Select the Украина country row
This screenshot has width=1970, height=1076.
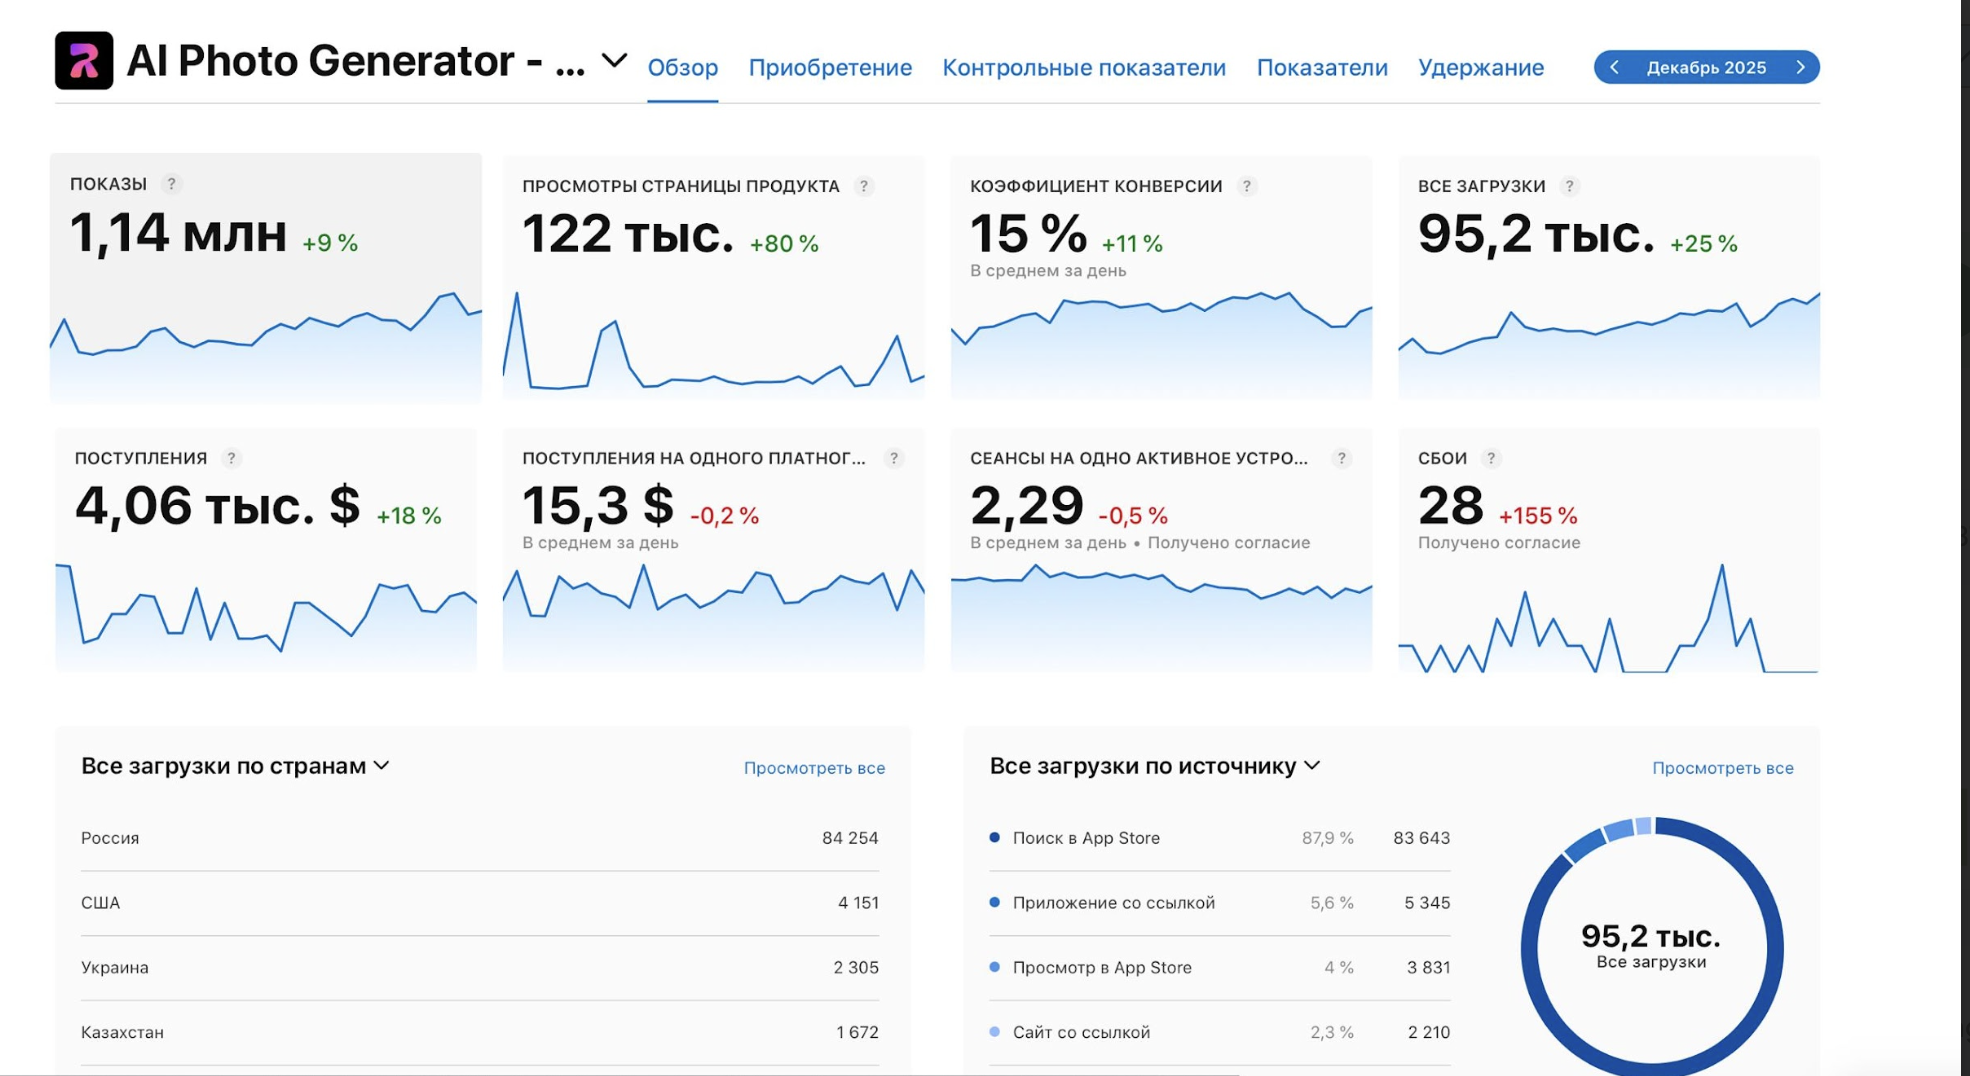pyautogui.click(x=480, y=968)
